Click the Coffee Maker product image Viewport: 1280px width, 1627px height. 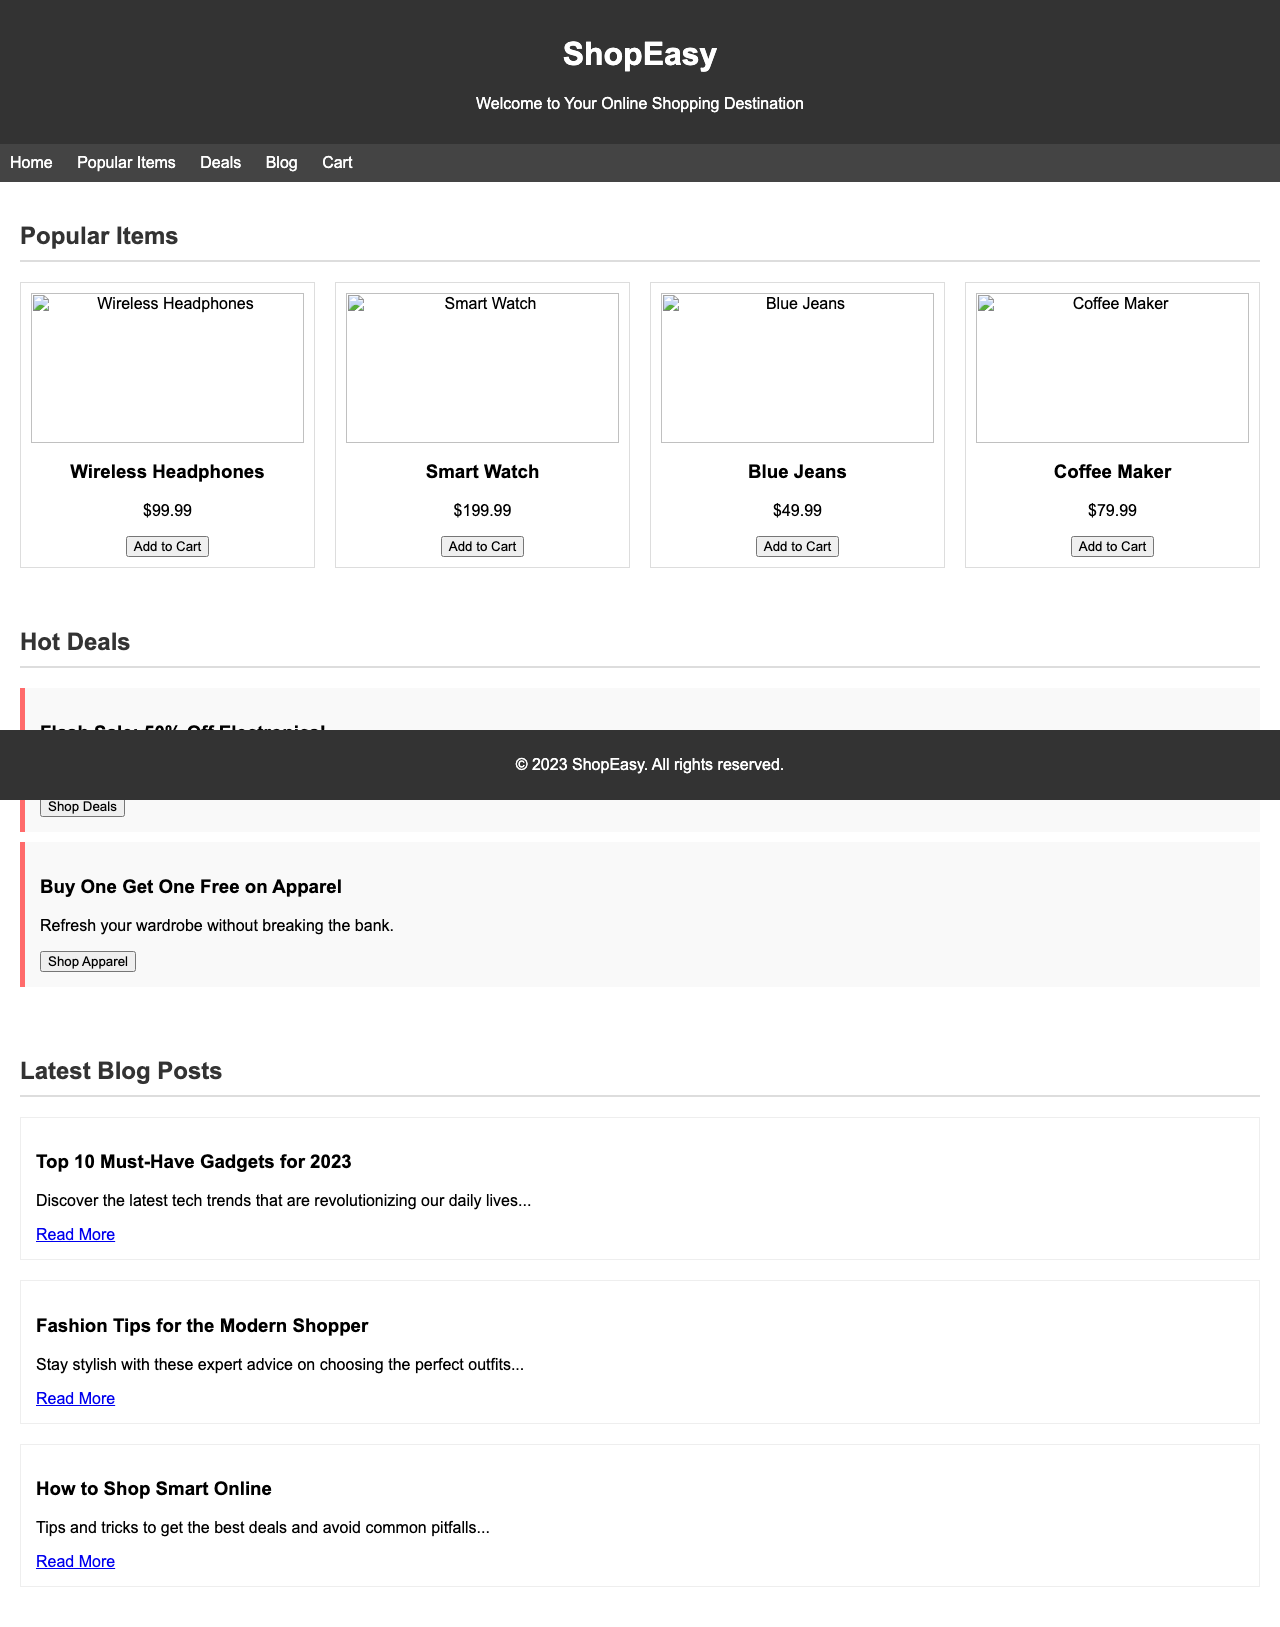(1112, 368)
